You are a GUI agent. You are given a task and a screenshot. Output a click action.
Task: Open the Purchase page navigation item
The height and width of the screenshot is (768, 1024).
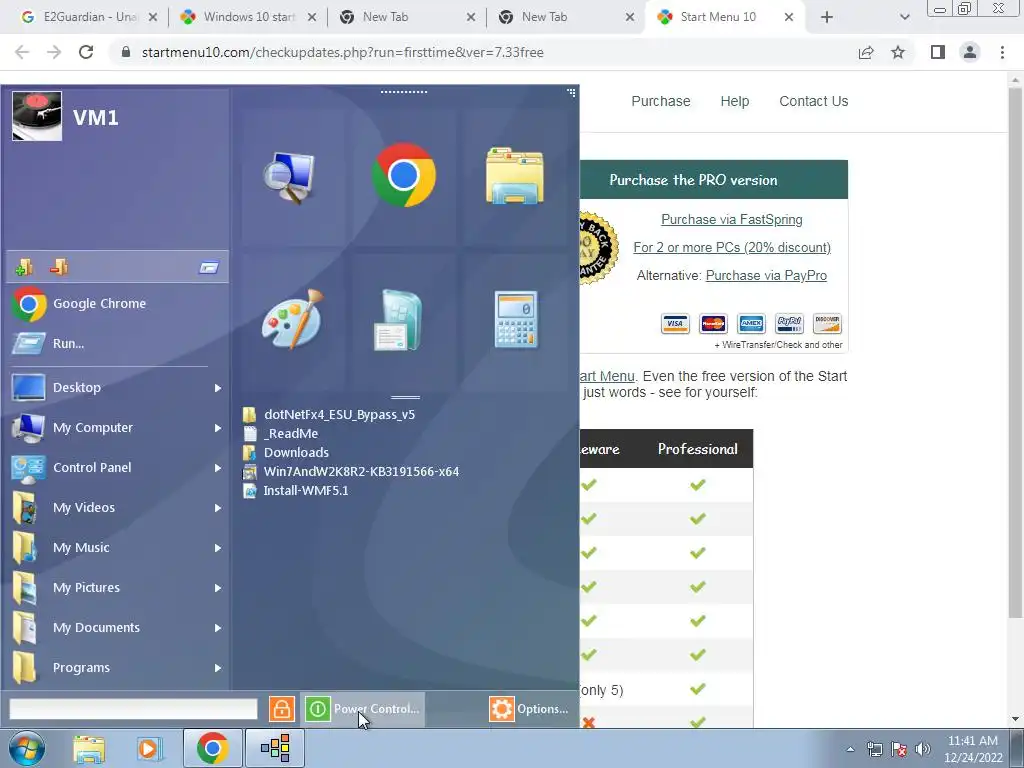coord(661,101)
